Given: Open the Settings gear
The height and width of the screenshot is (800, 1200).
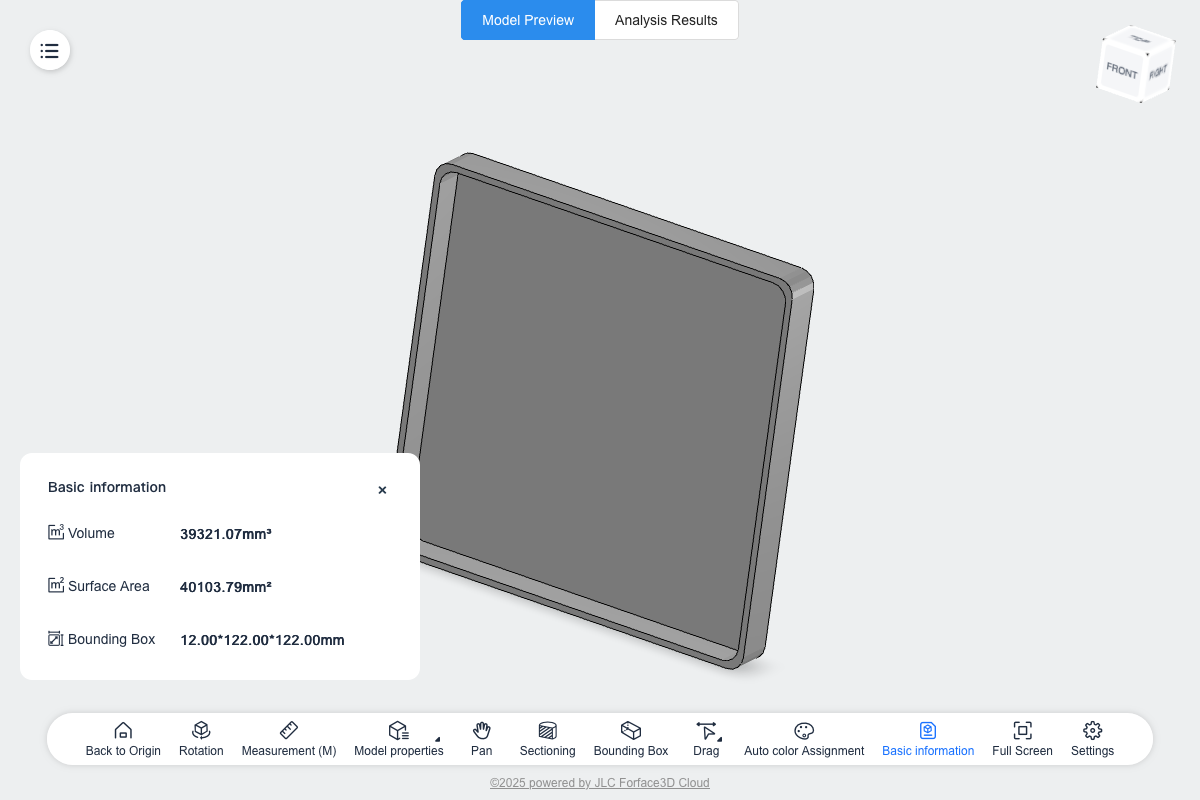Looking at the screenshot, I should pyautogui.click(x=1092, y=739).
